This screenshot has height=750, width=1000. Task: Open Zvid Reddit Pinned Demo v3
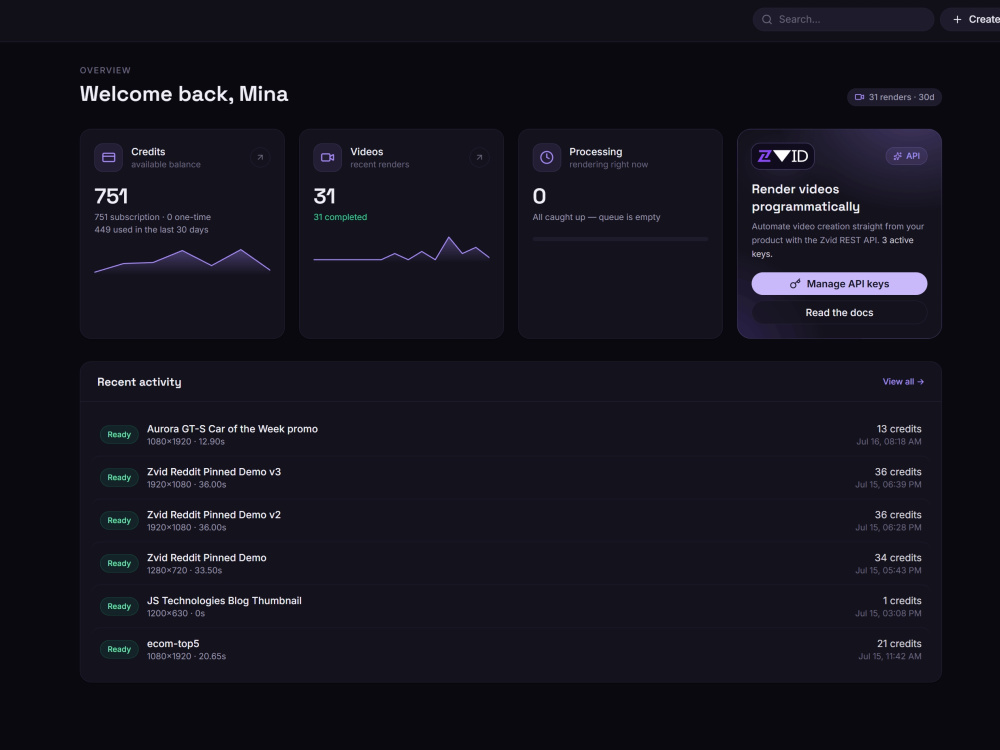click(510, 478)
